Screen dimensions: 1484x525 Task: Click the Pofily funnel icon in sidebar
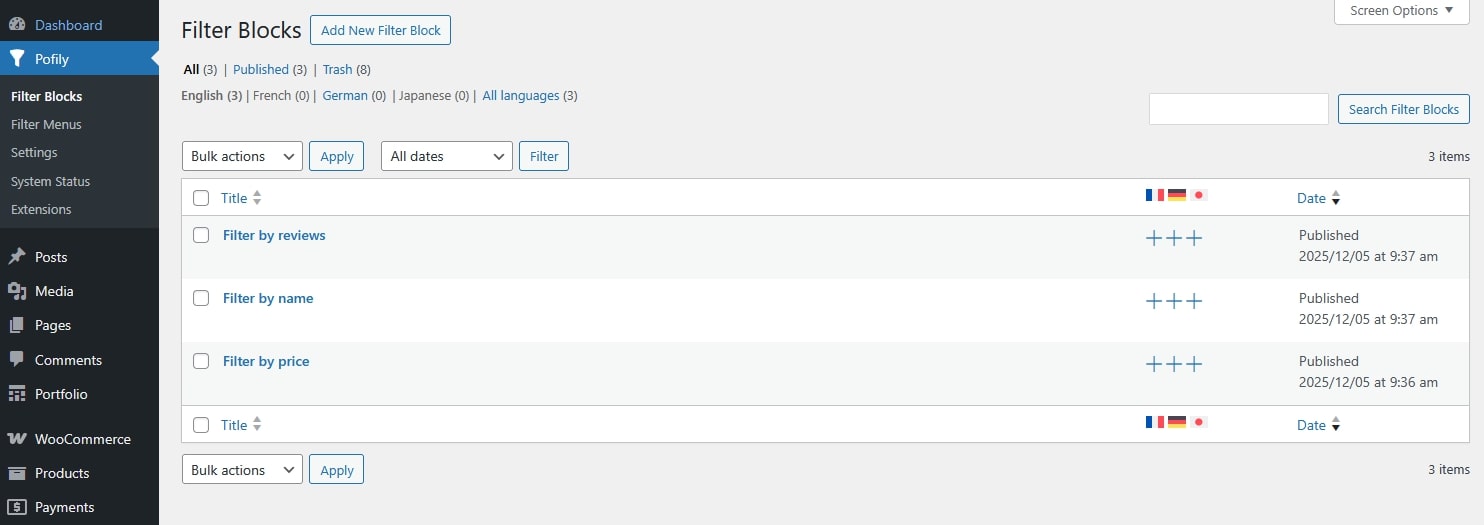pyautogui.click(x=17, y=59)
